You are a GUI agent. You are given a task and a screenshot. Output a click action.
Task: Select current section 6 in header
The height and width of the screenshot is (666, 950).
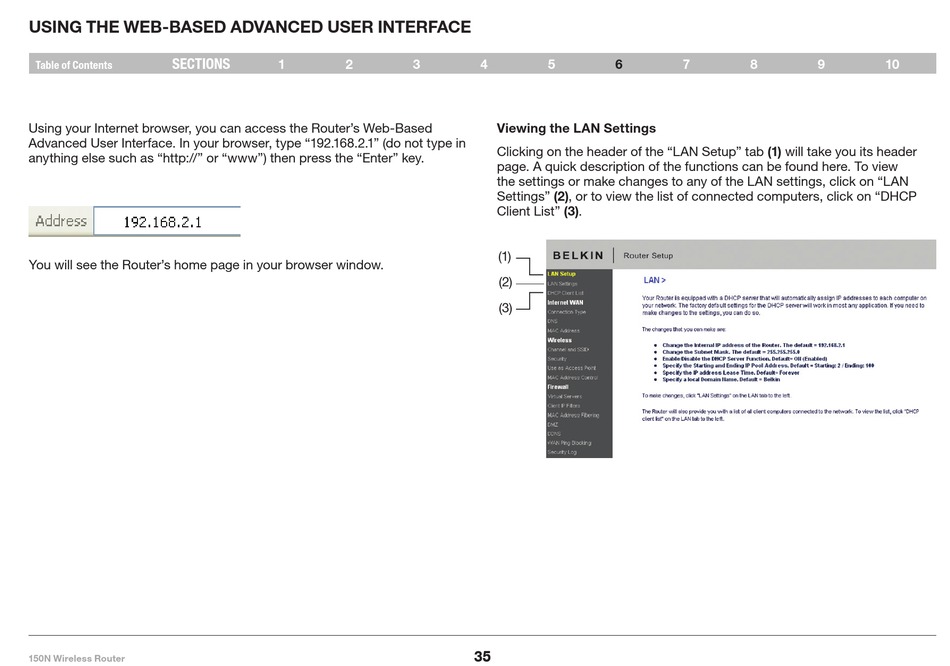[x=619, y=64]
